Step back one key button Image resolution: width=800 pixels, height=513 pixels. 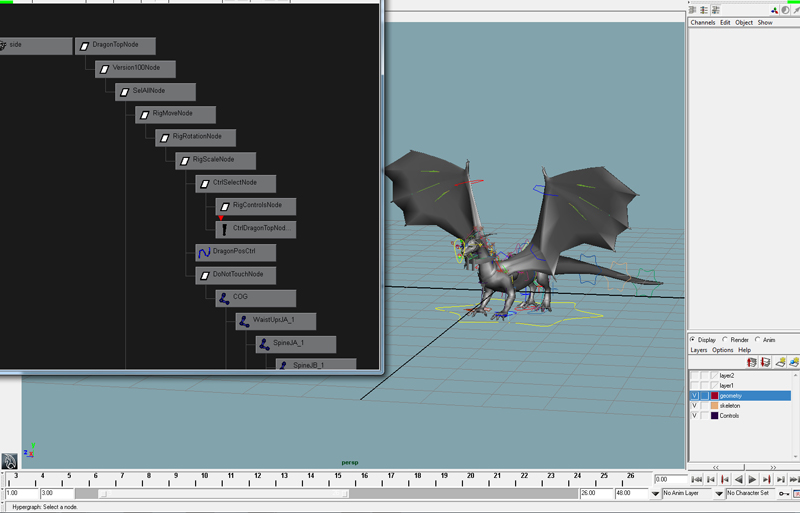724,480
